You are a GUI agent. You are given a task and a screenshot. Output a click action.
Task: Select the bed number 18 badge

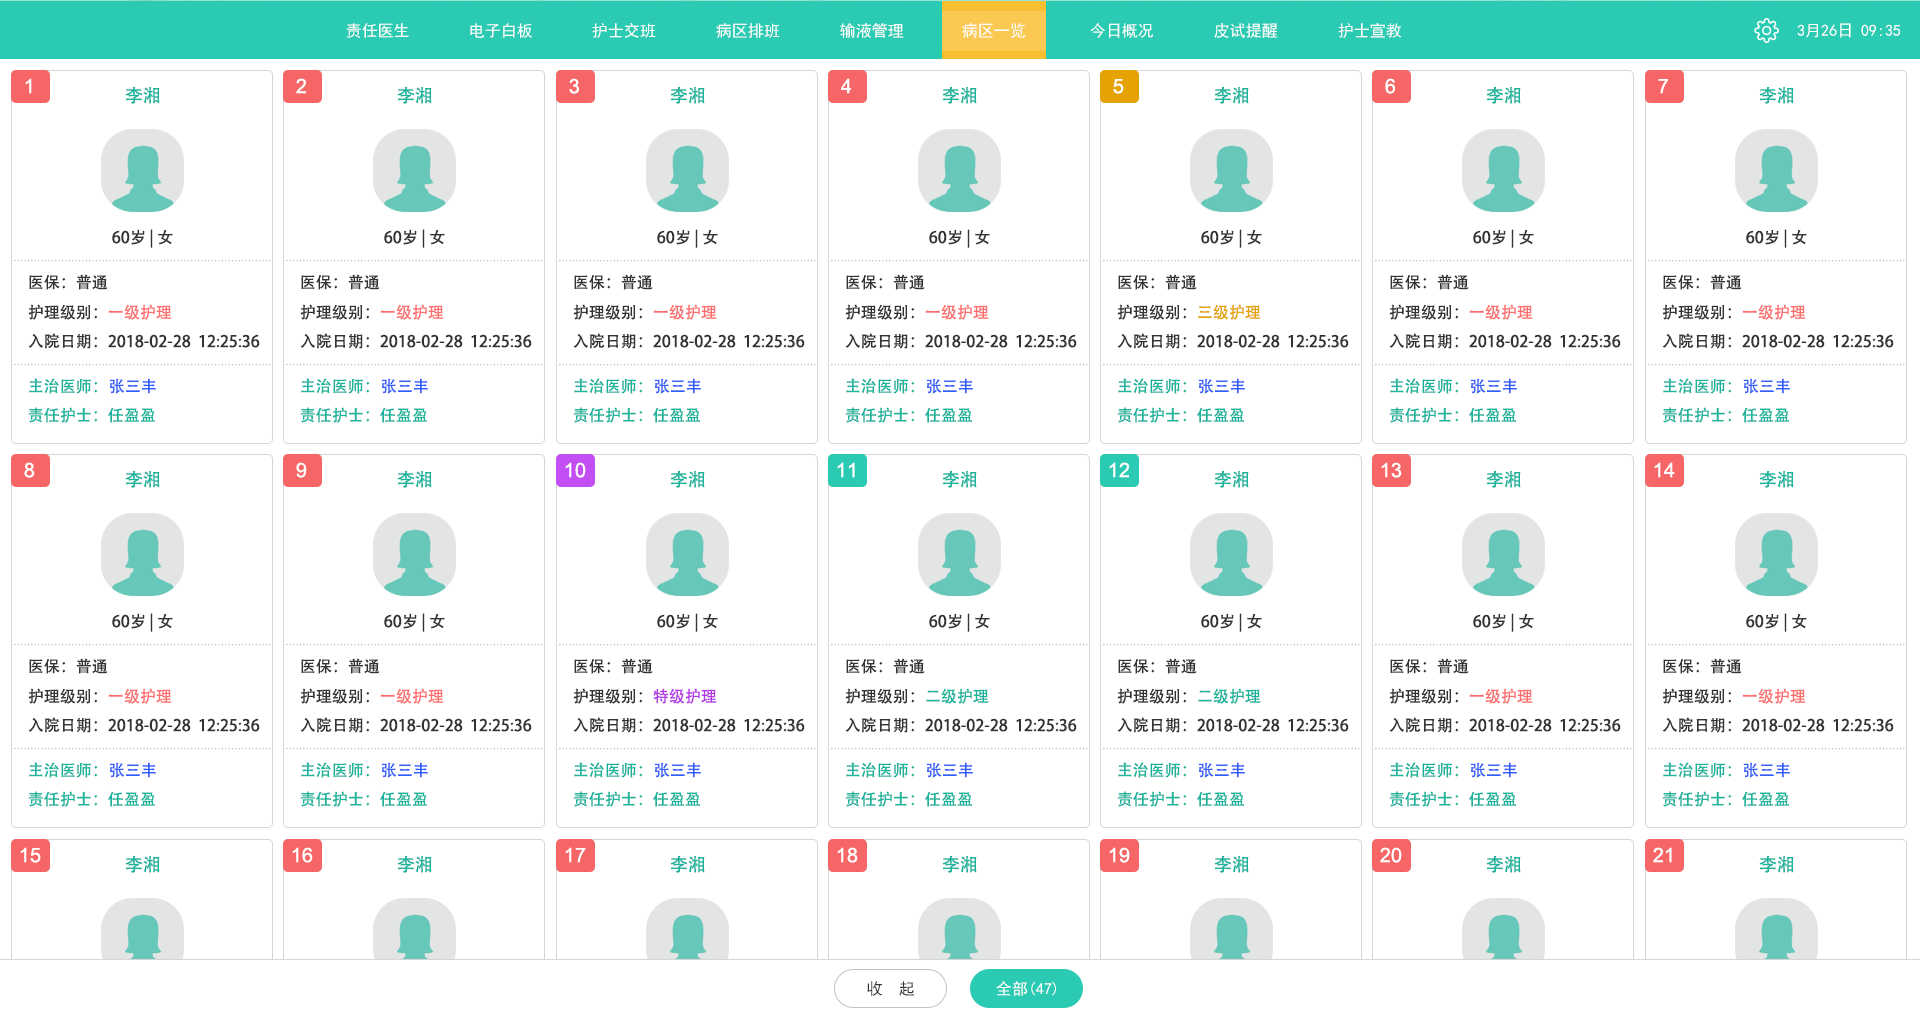point(847,855)
